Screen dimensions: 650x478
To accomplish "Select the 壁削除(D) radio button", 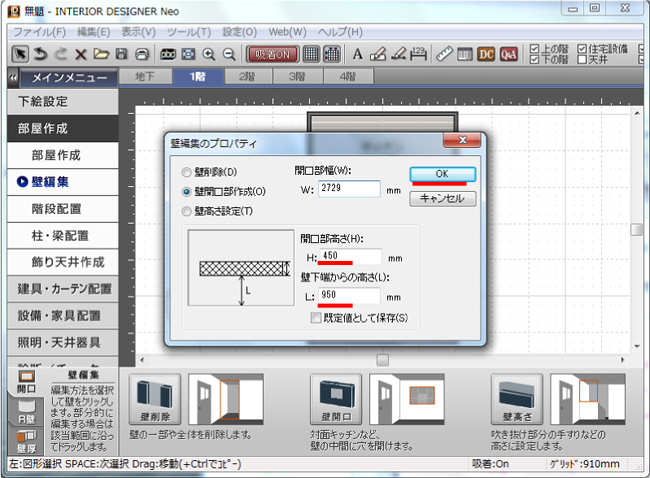I will coord(185,172).
